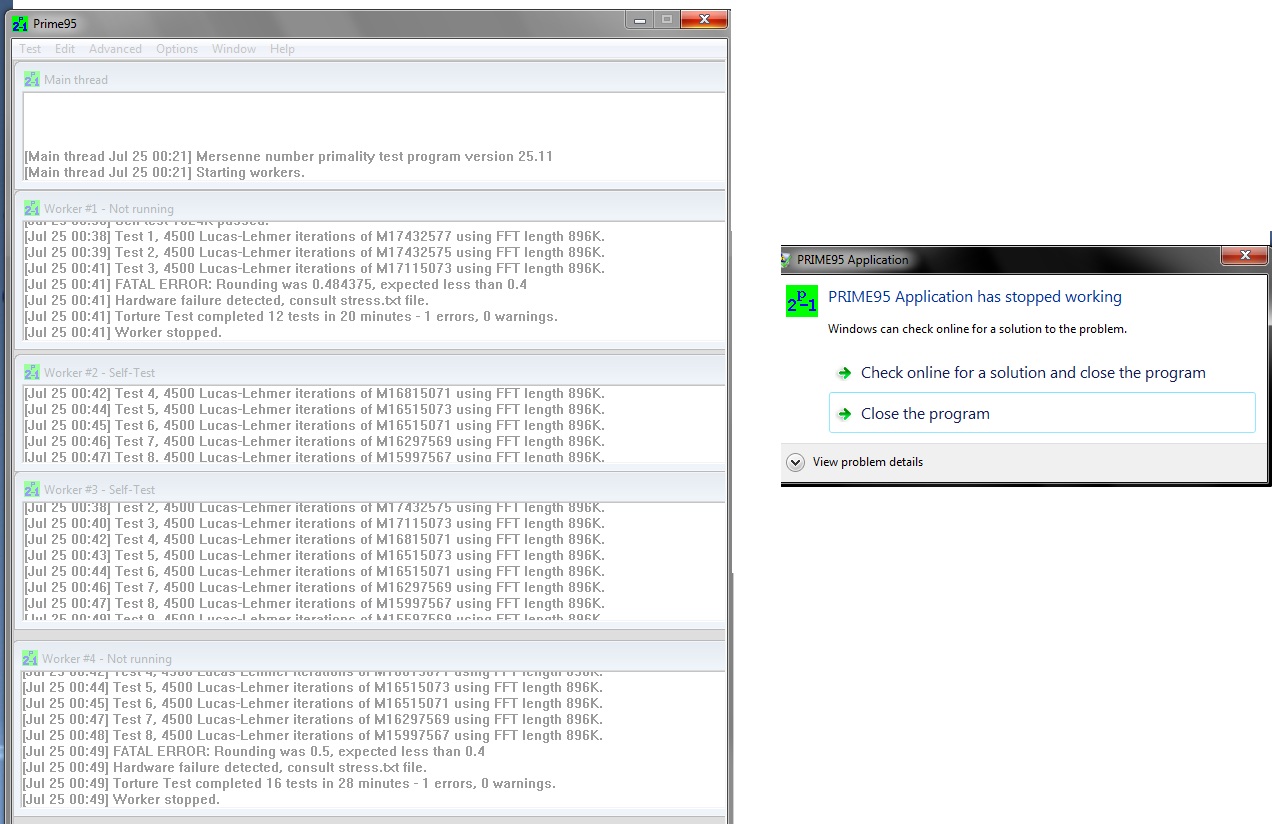Click the View problem details label
Viewport: 1272px width, 824px height.
[x=868, y=462]
